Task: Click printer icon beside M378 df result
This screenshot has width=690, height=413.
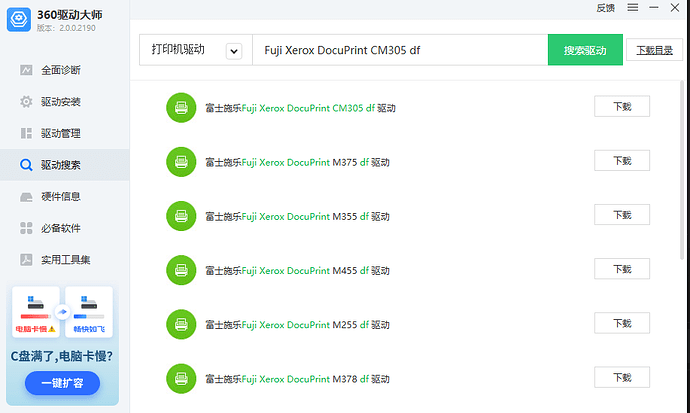Action: (181, 379)
